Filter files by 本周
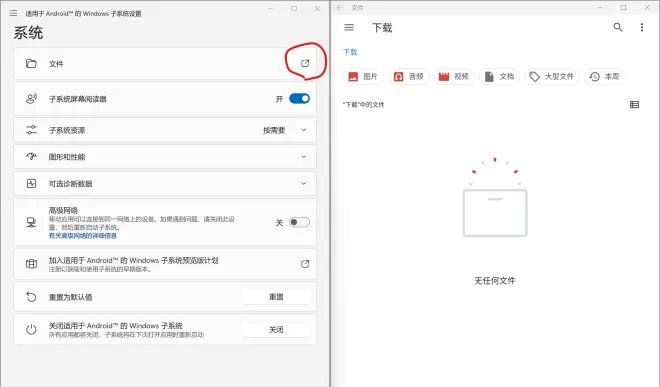Image resolution: width=660 pixels, height=387 pixels. tap(605, 77)
